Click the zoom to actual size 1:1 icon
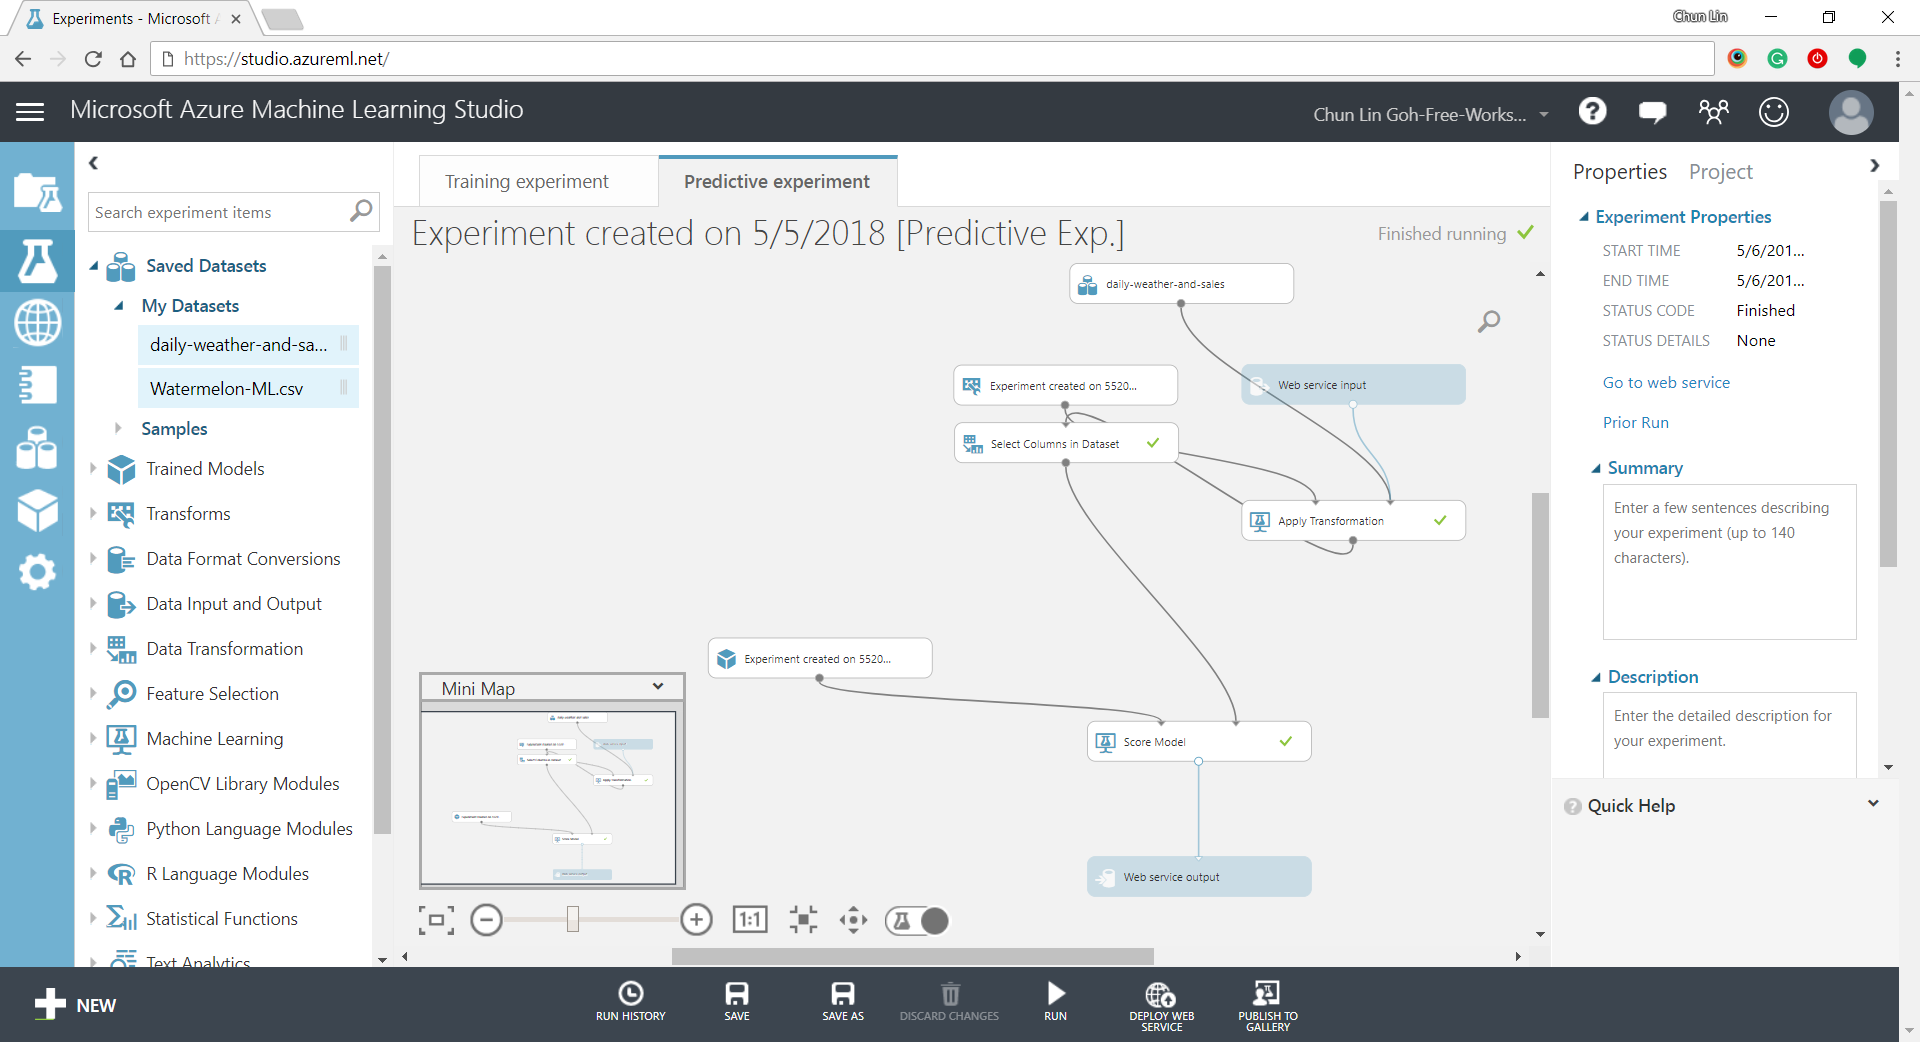Image resolution: width=1920 pixels, height=1042 pixels. point(750,920)
